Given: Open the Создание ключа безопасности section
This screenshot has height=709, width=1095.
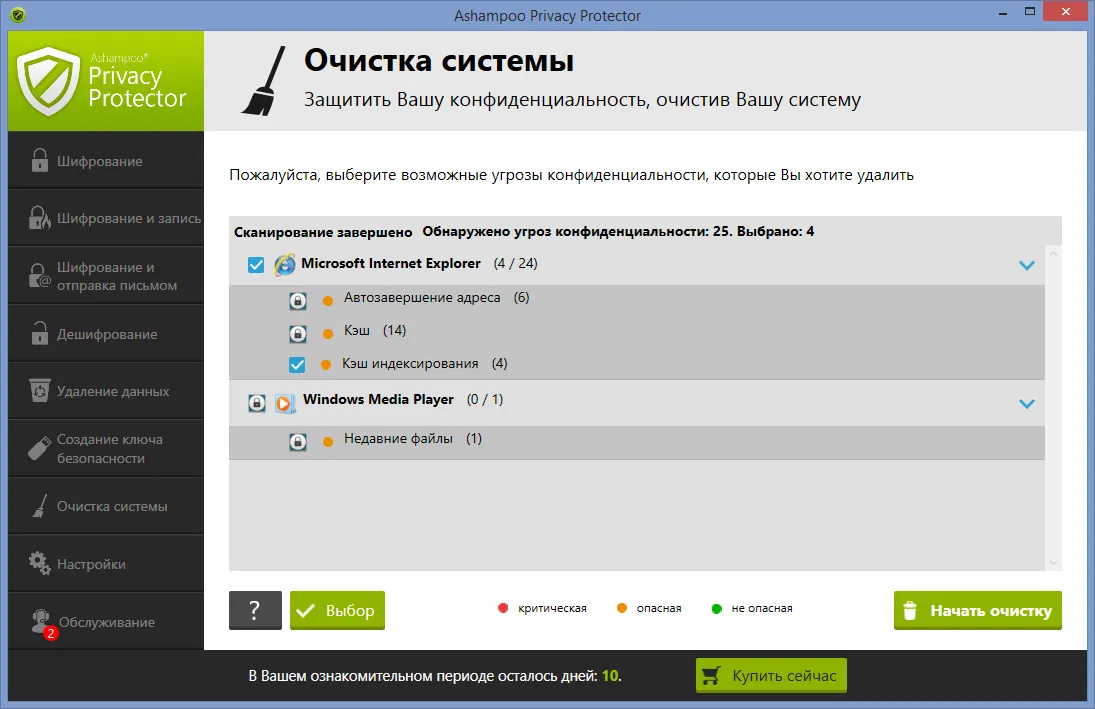Looking at the screenshot, I should (106, 448).
